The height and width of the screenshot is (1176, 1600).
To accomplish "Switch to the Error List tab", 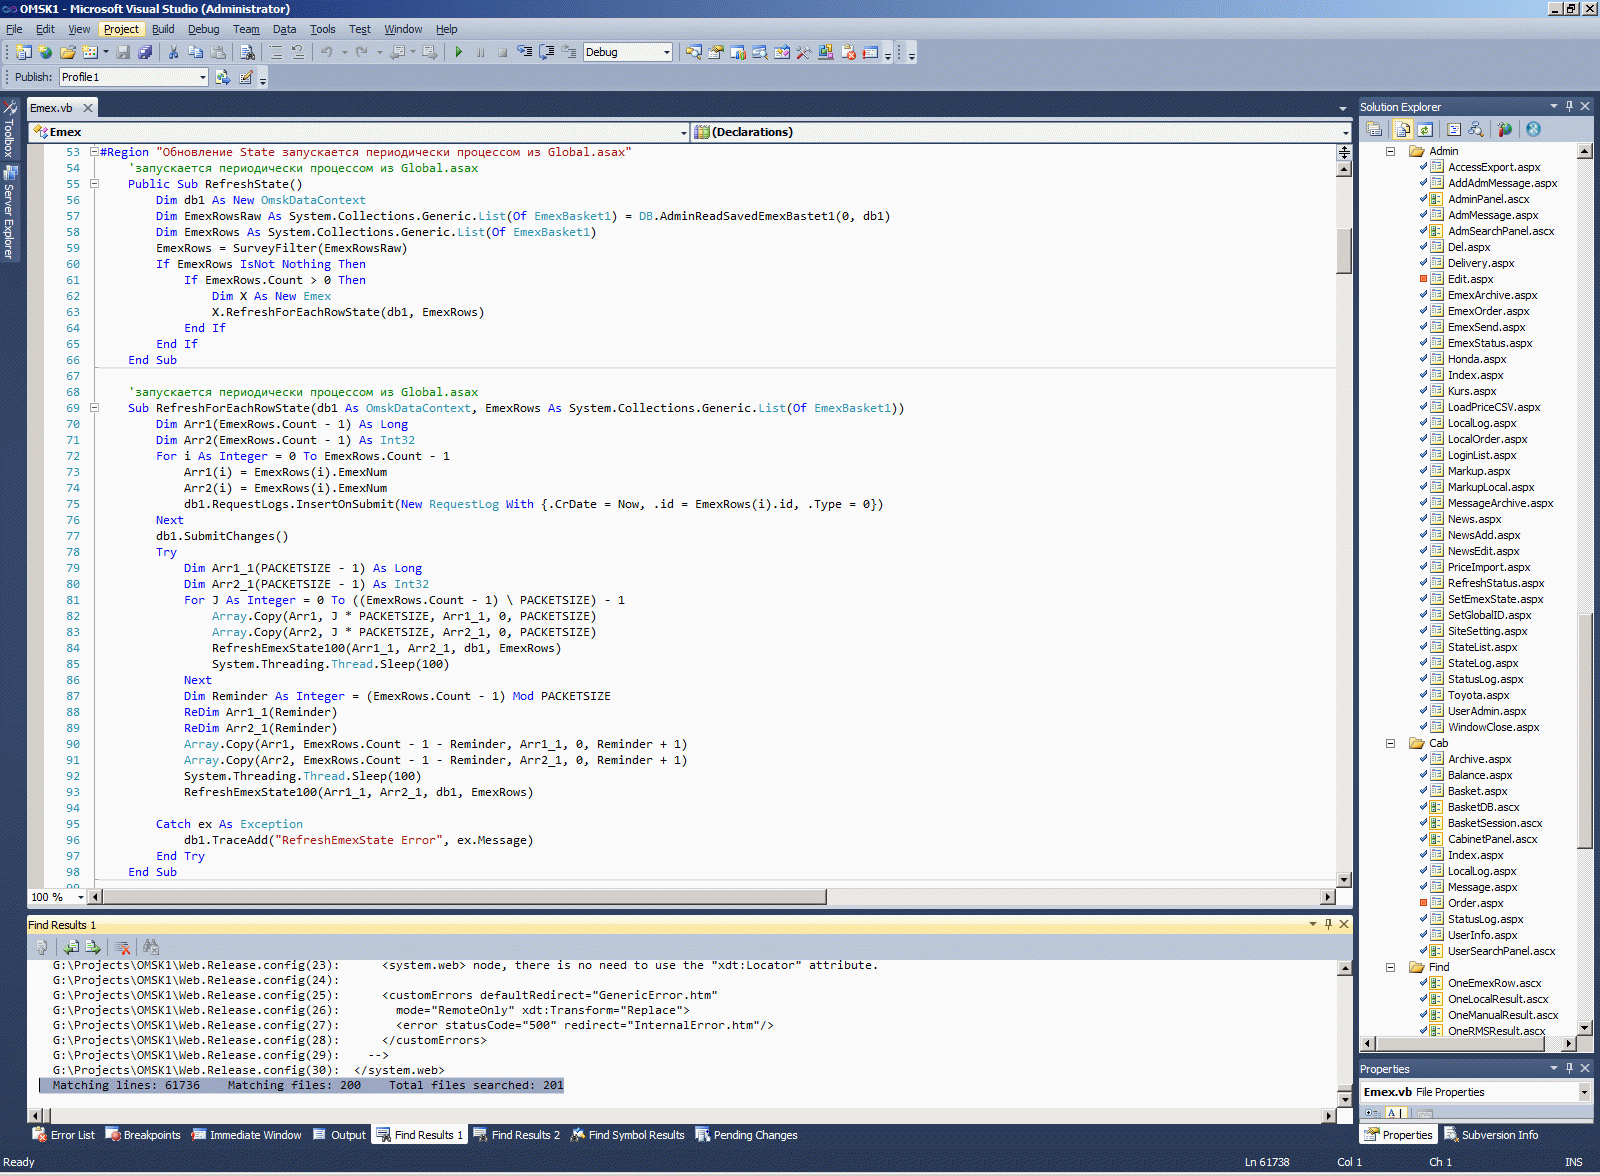I will tap(63, 1135).
